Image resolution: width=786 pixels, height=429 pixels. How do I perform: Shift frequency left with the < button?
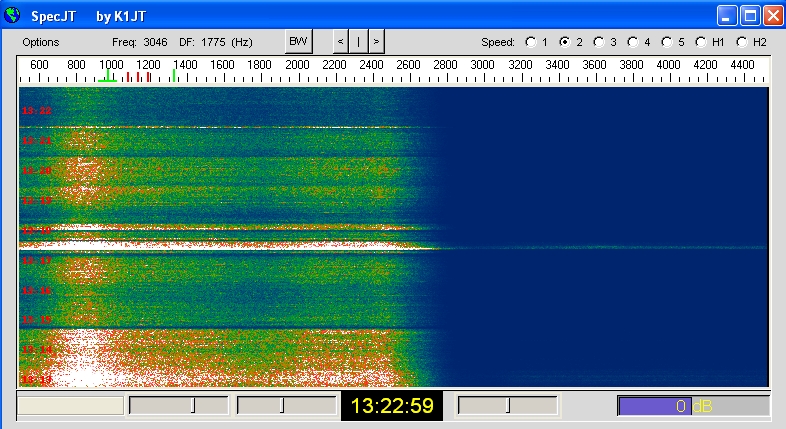[x=340, y=42]
